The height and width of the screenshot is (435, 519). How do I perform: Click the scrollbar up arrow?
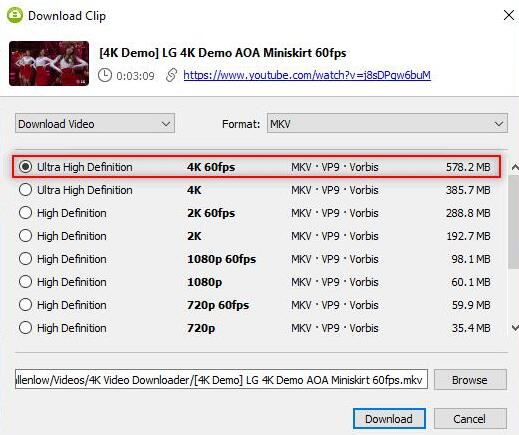[515, 167]
